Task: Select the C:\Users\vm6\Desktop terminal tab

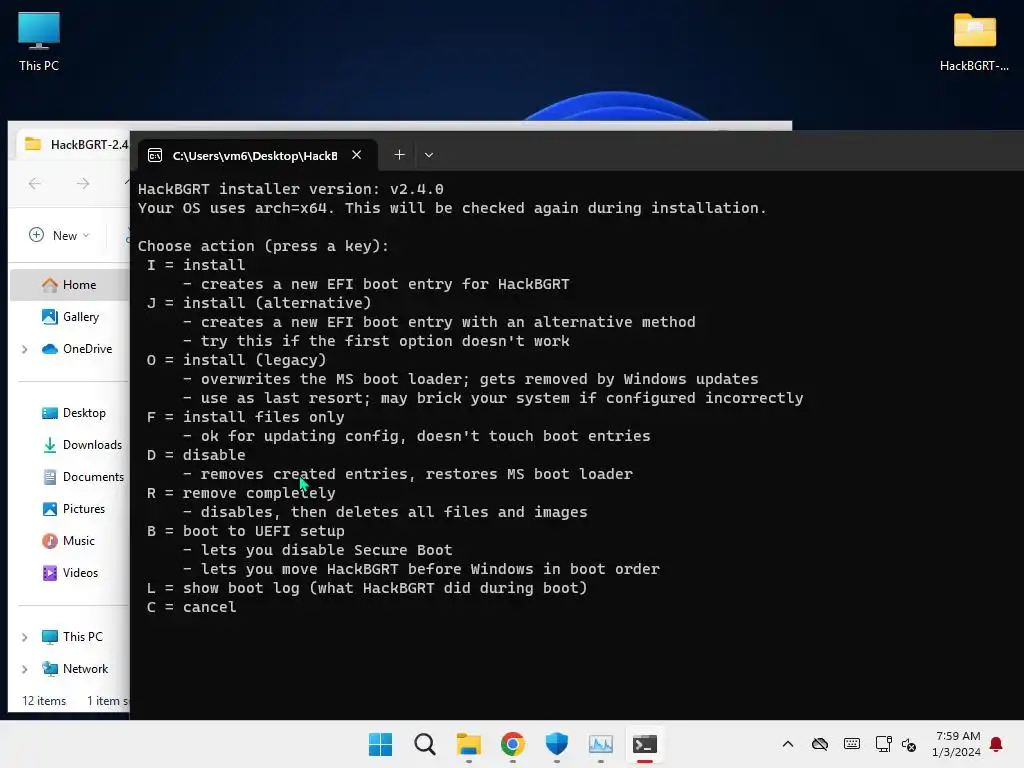Action: [x=257, y=155]
